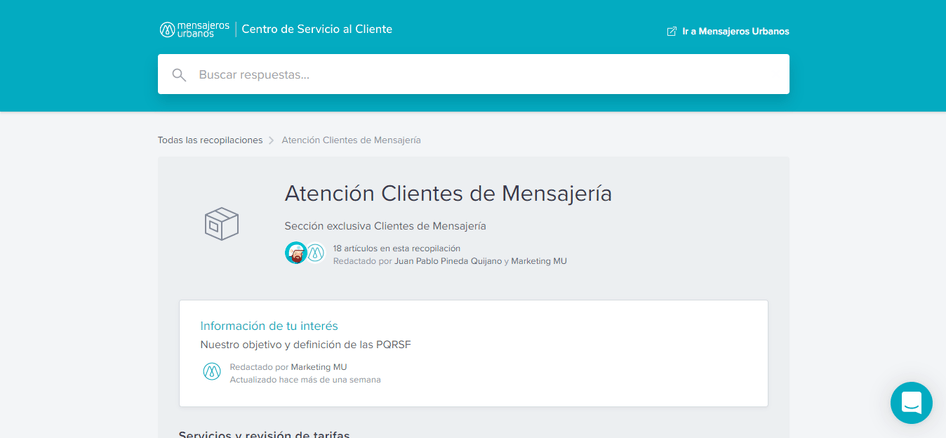This screenshot has width=946, height=438.
Task: Click the Servicios y revisión de tarifas section heading
Action: tap(264, 434)
